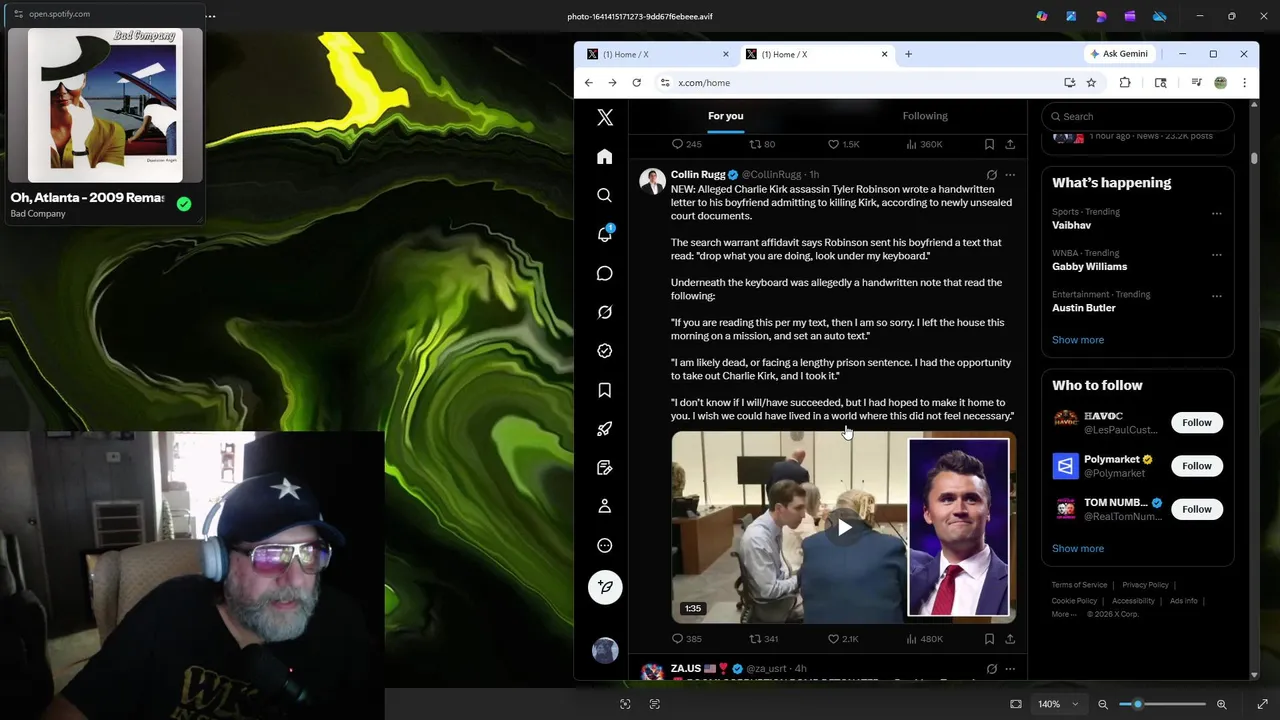The width and height of the screenshot is (1280, 720).
Task: Open the rocket icon in the X sidebar
Action: click(605, 429)
